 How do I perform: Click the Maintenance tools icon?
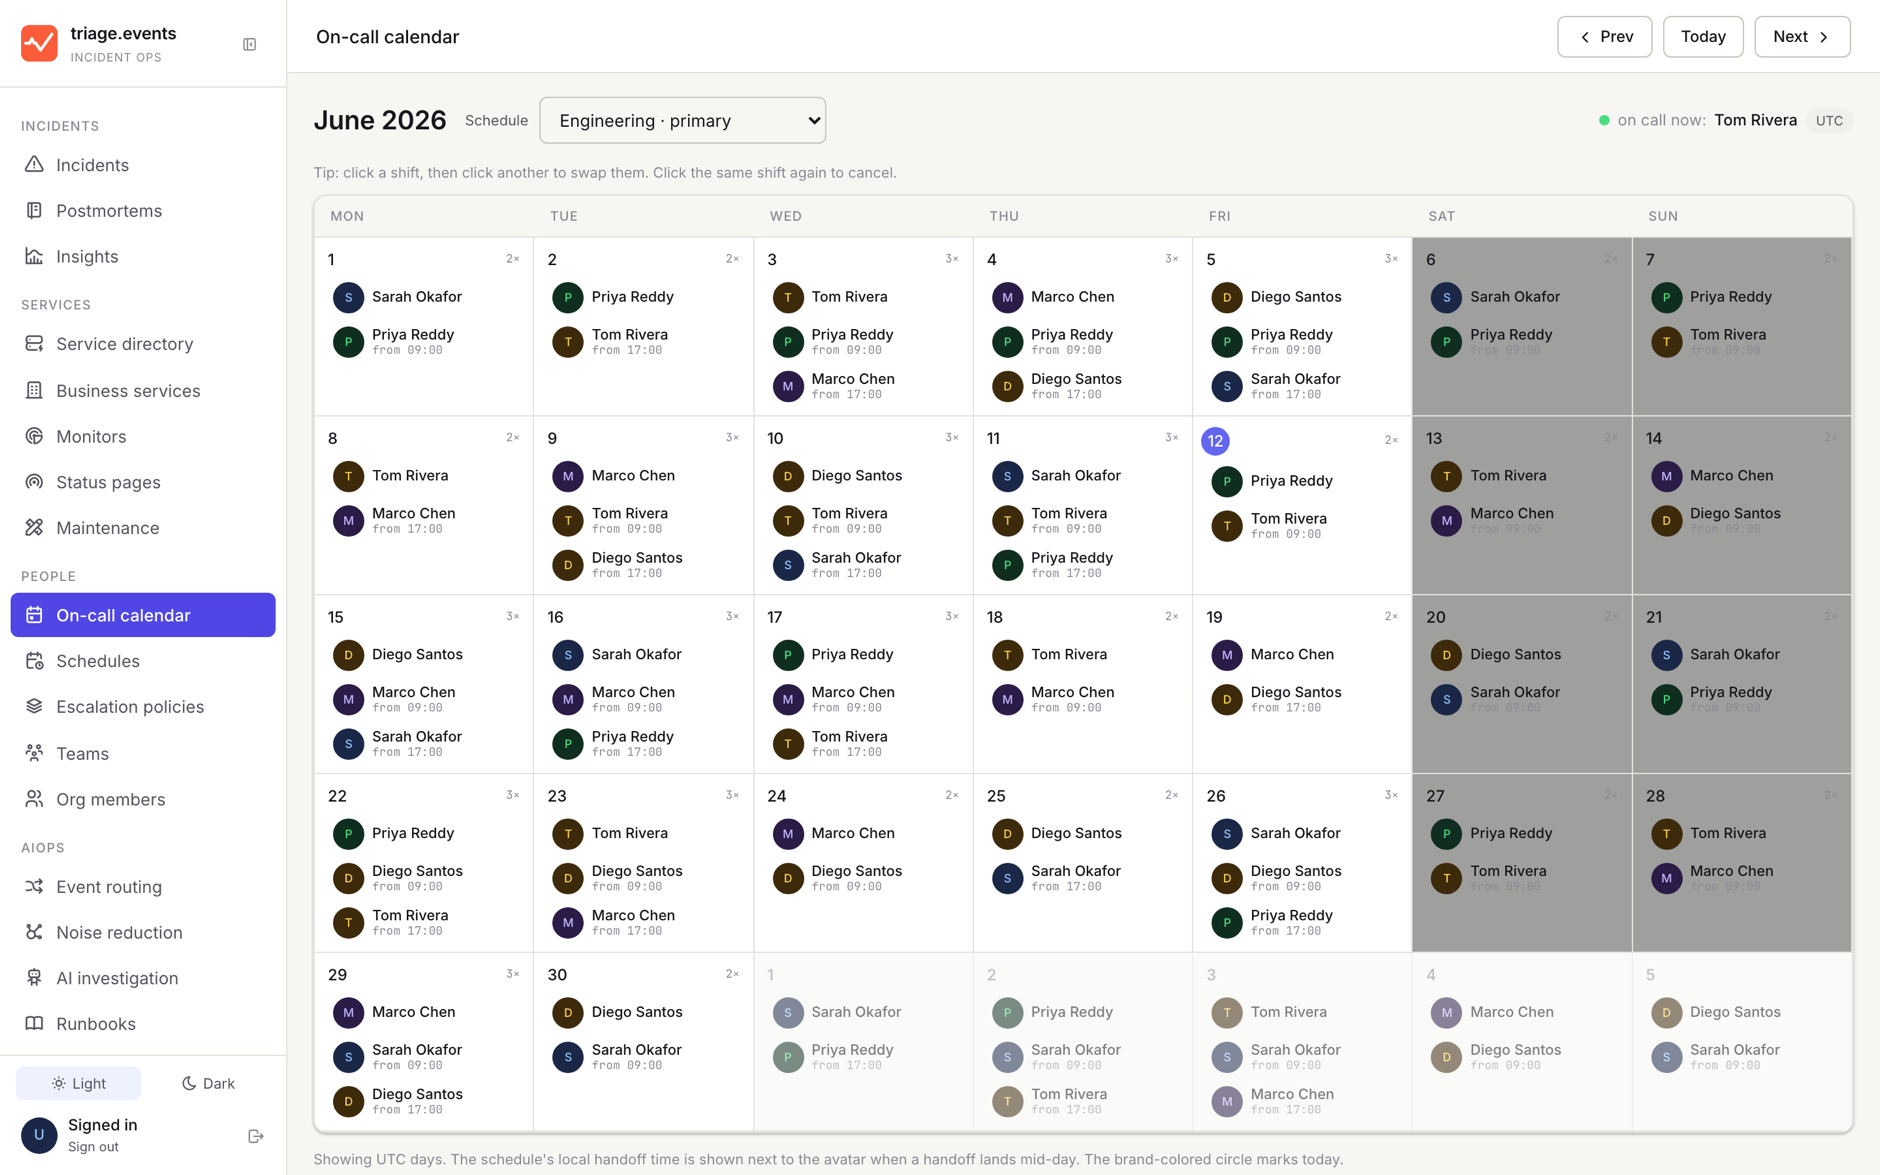34,527
